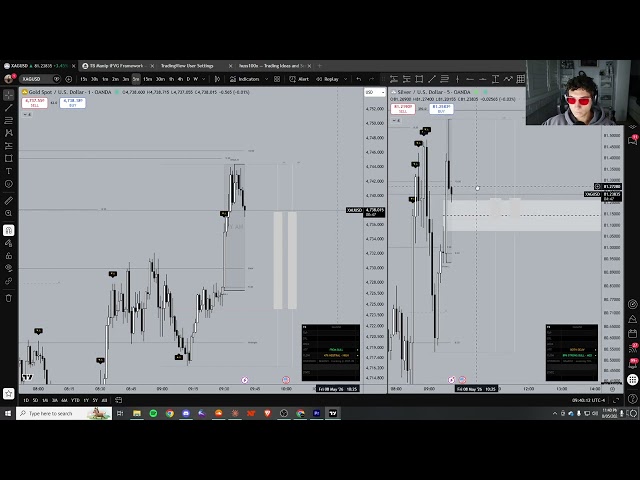Open the forecasting and measurement tools
This screenshot has height=480, width=640.
click(x=9, y=146)
